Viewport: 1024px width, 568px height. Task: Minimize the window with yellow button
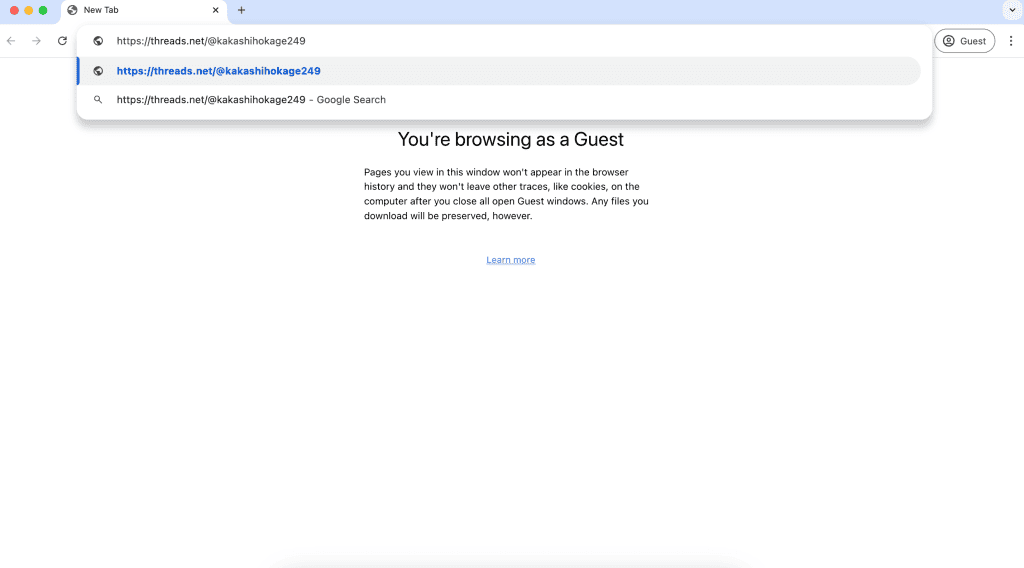[x=28, y=10]
